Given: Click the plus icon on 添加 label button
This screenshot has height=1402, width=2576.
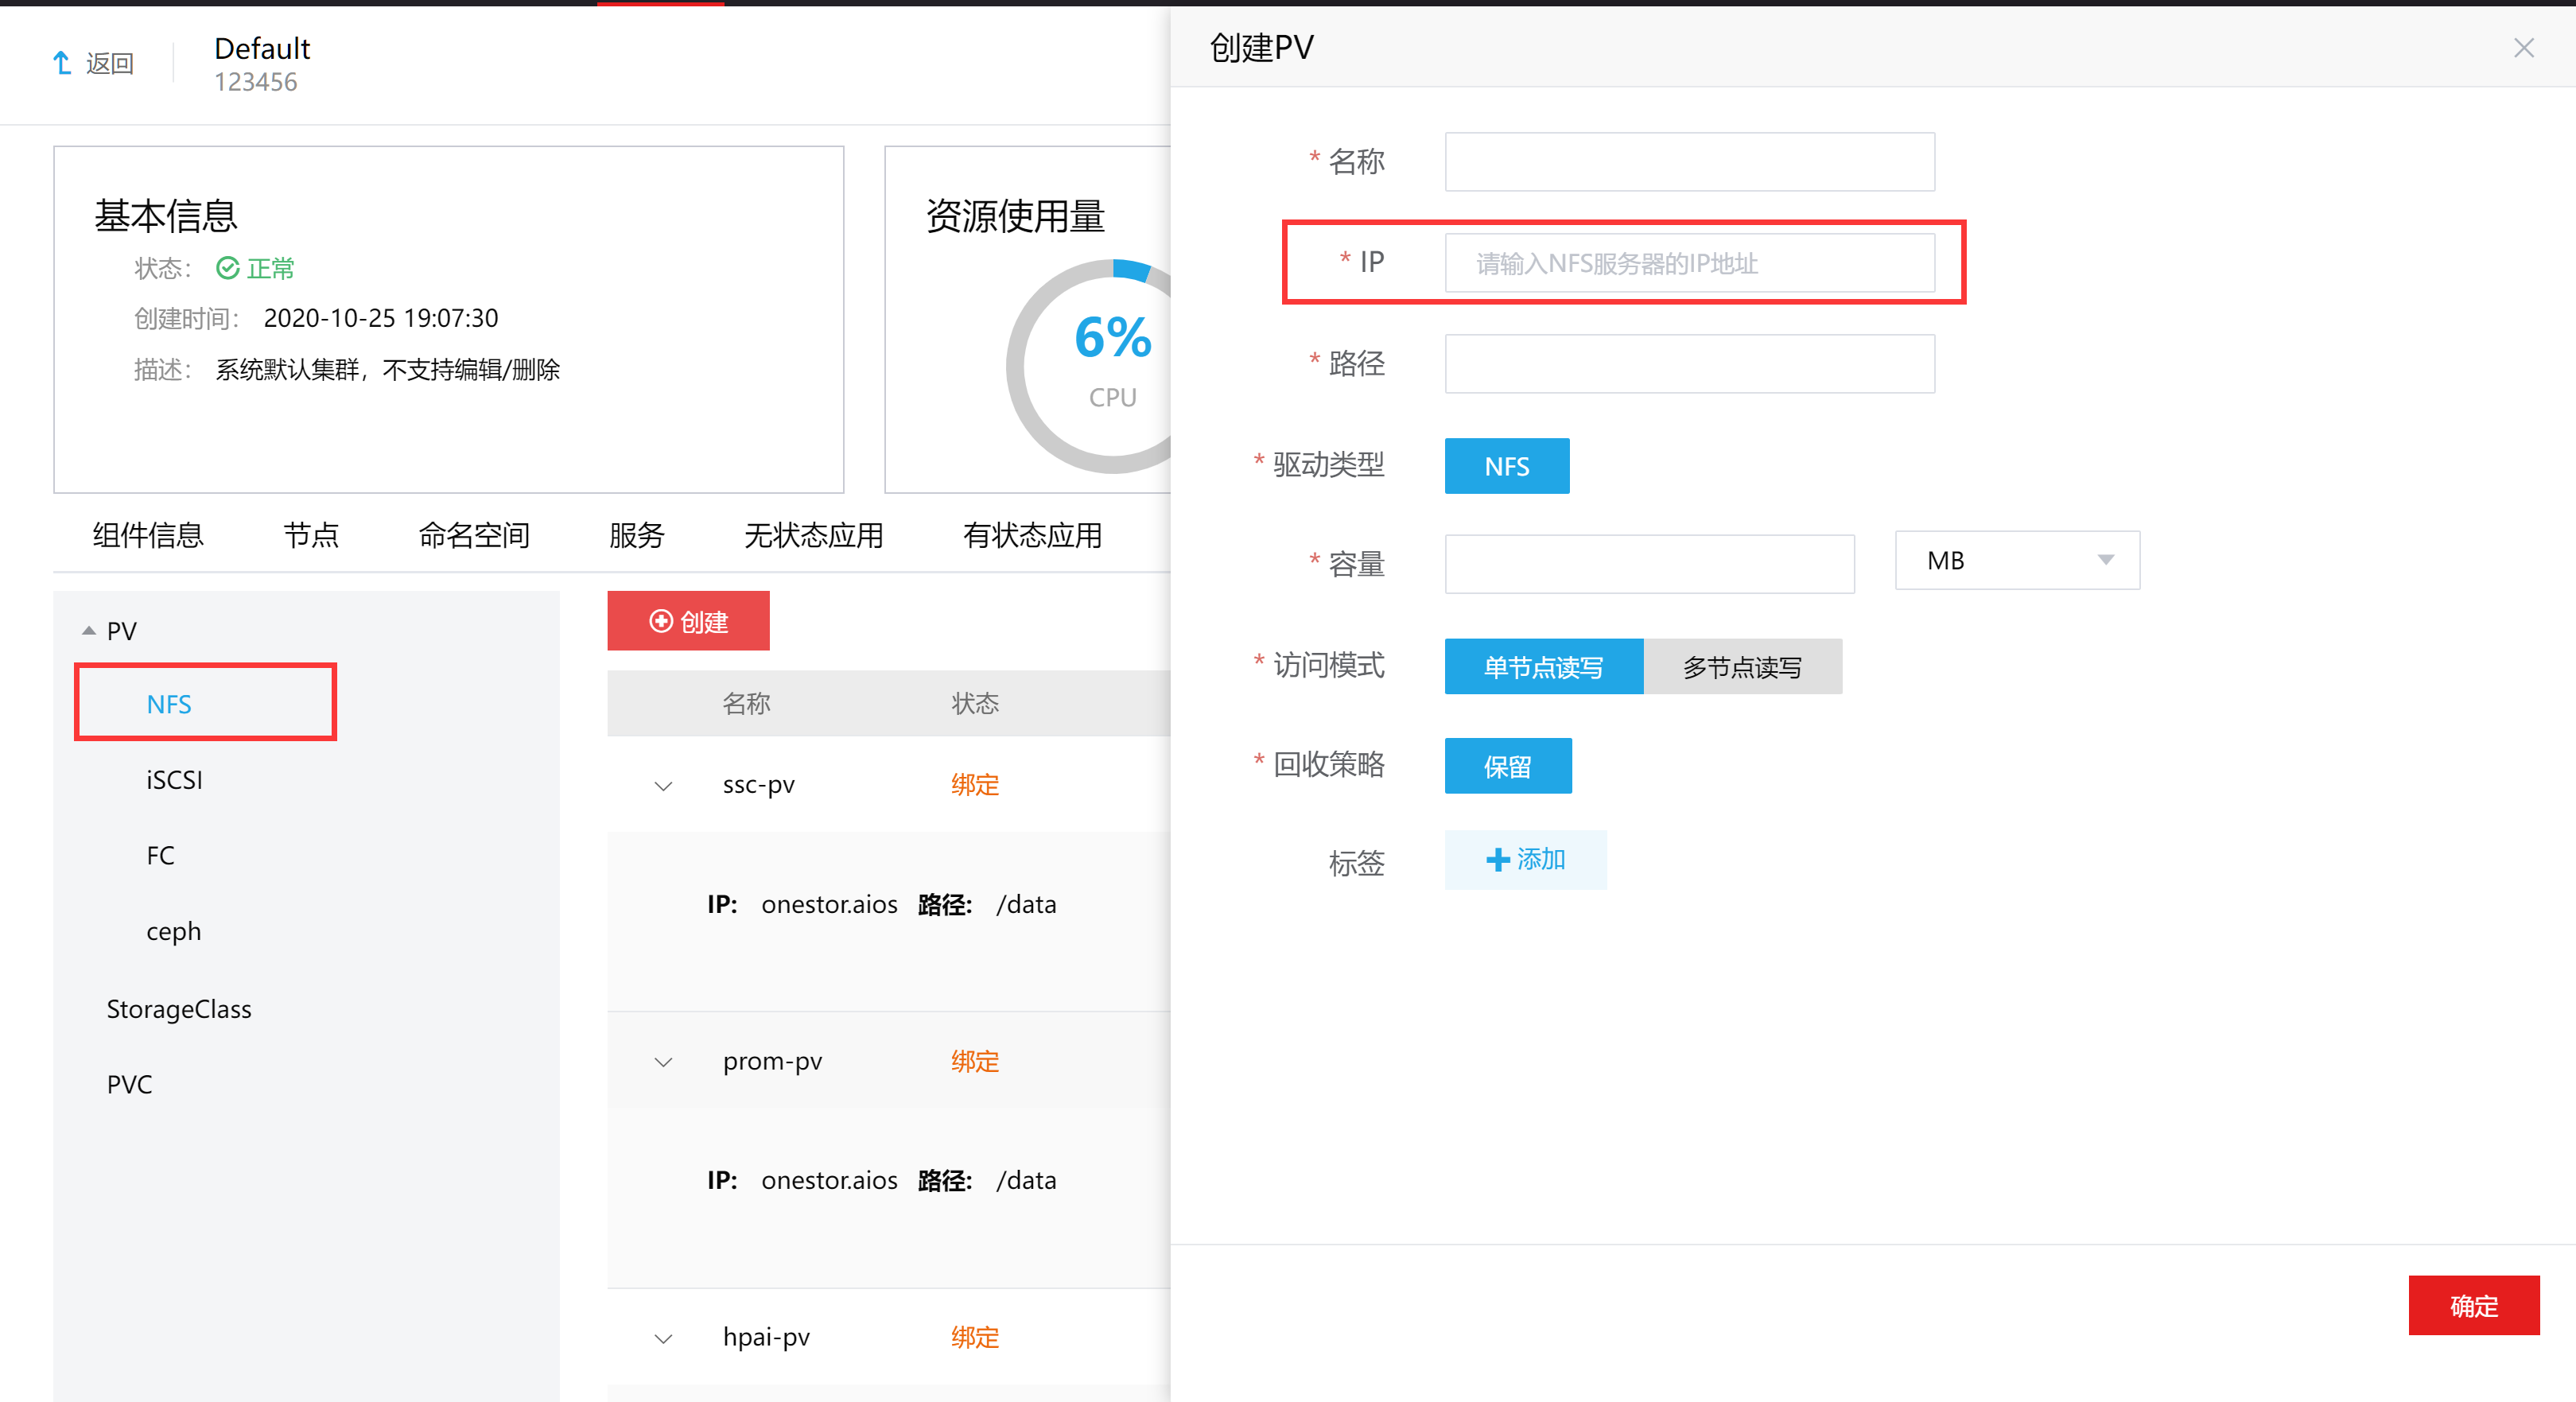Looking at the screenshot, I should 1497,860.
